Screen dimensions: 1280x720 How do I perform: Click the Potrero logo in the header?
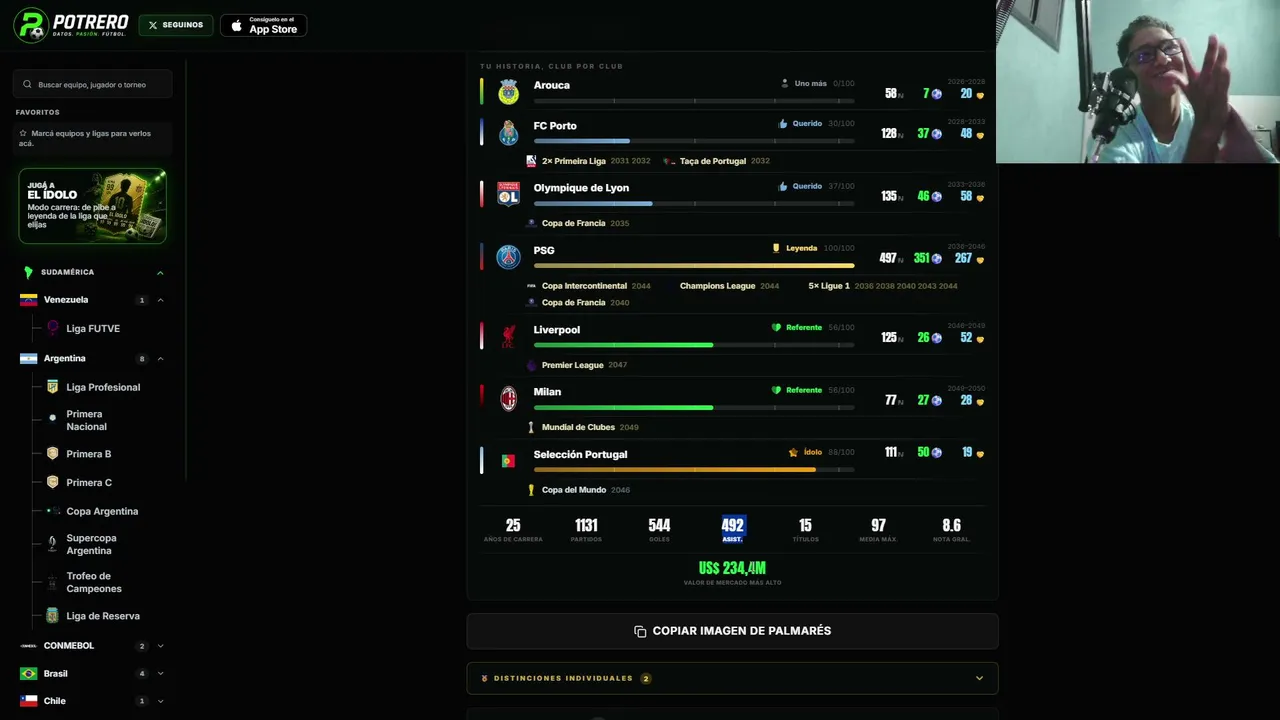(71, 25)
